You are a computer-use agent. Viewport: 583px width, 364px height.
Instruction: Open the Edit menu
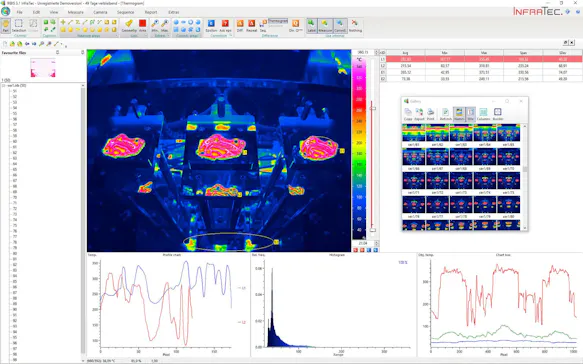[x=36, y=12]
